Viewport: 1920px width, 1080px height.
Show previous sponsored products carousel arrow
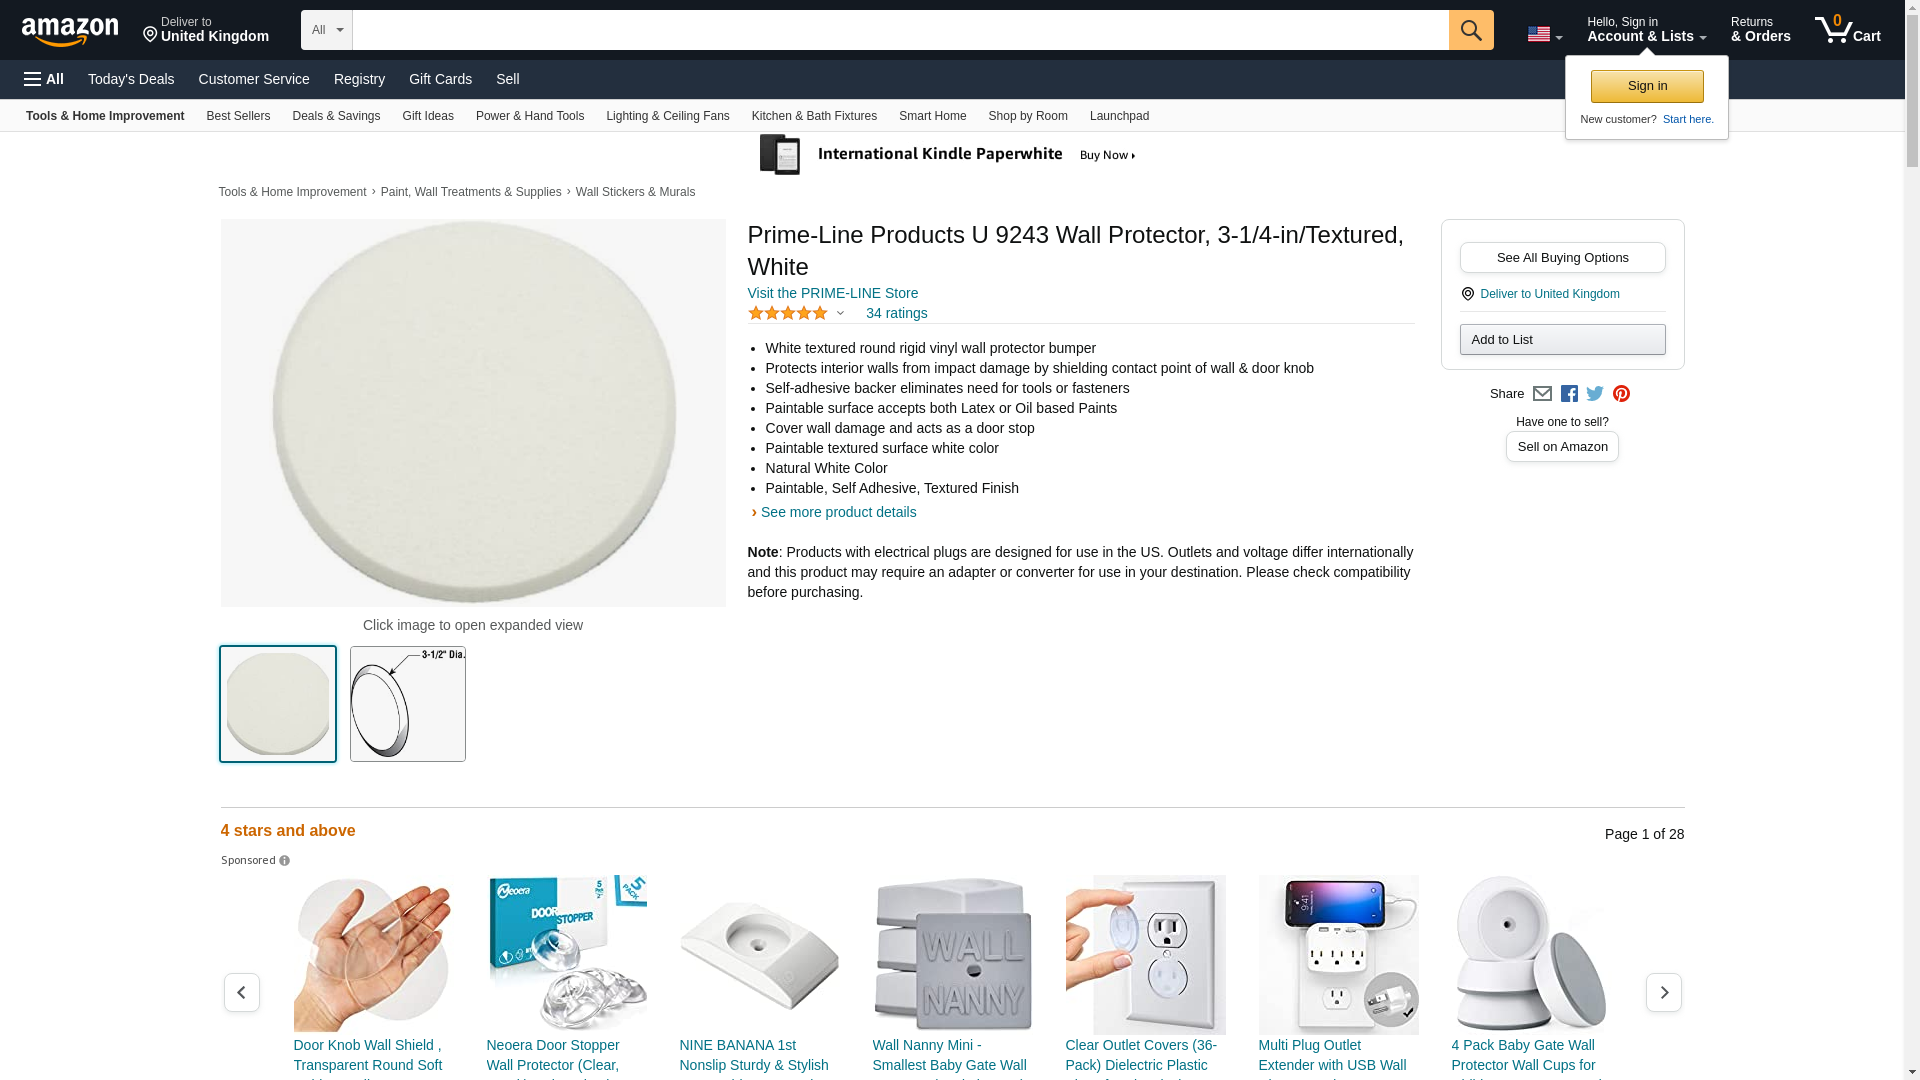click(x=241, y=992)
